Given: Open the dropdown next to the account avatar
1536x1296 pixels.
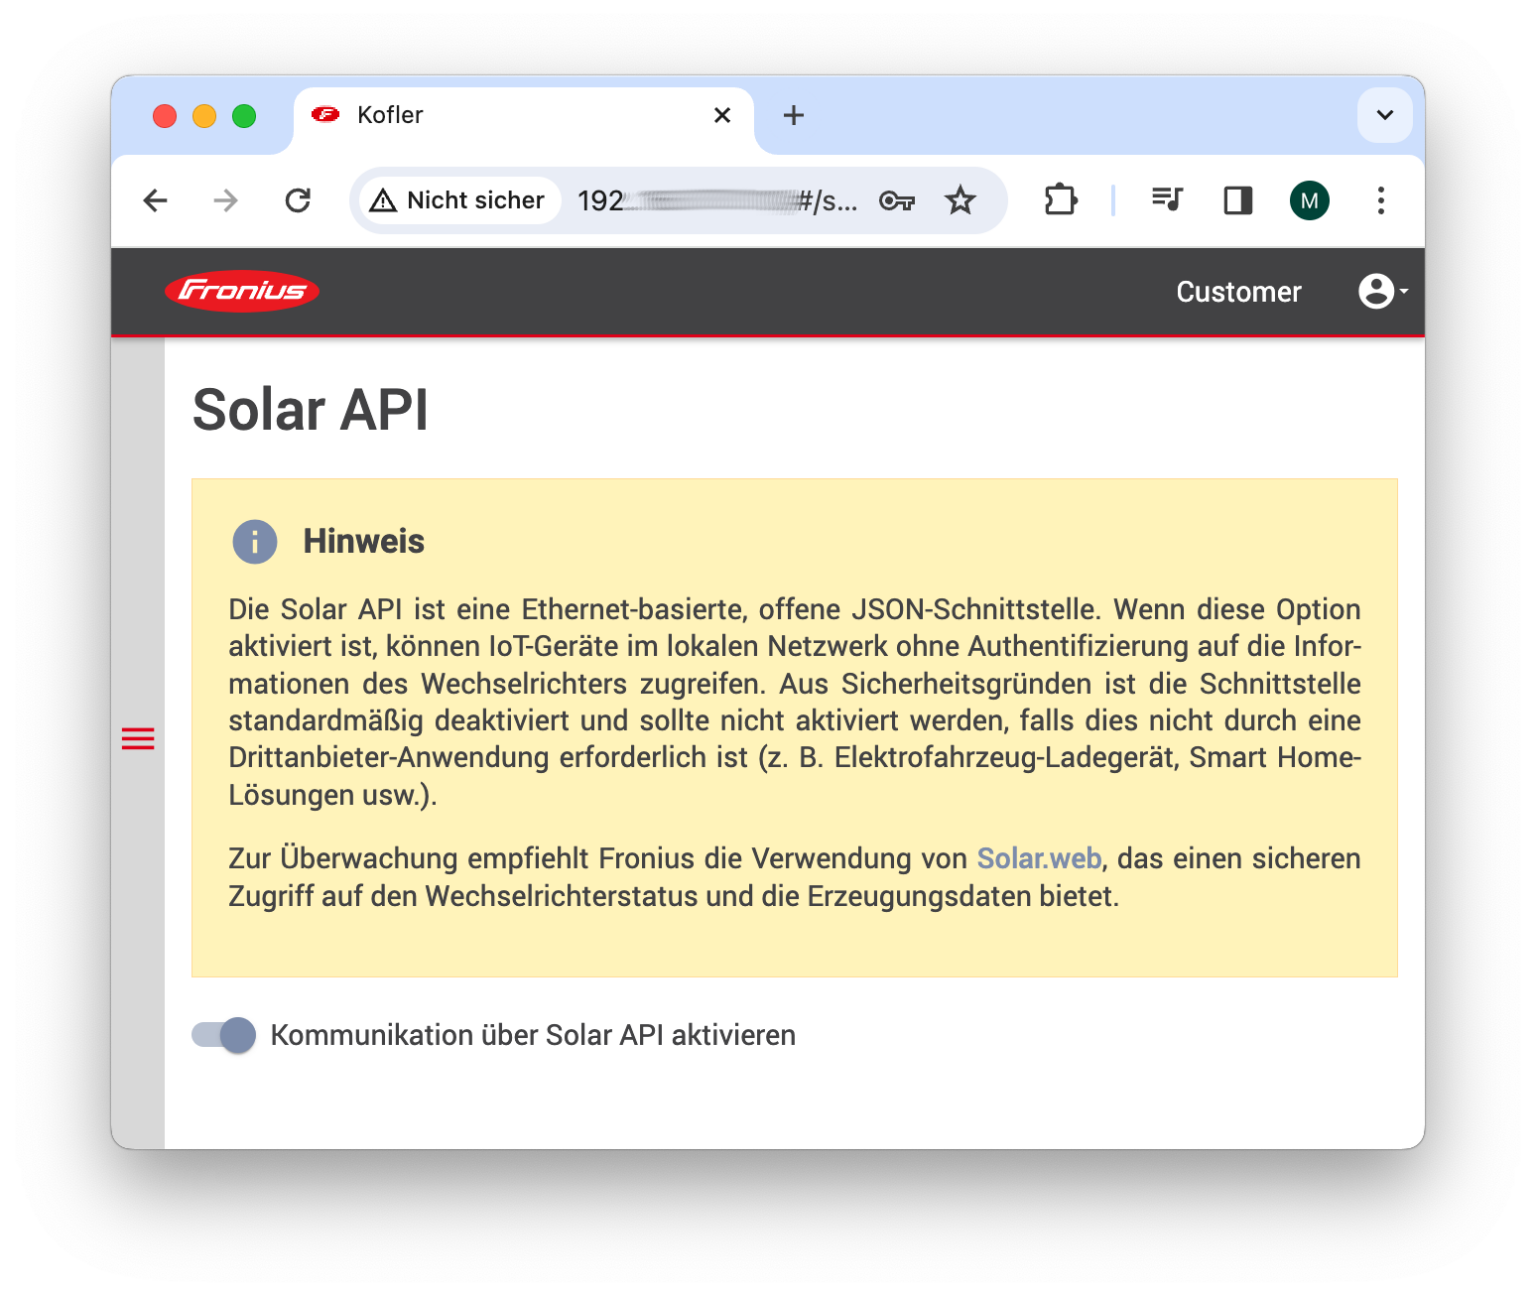Looking at the screenshot, I should (1404, 291).
